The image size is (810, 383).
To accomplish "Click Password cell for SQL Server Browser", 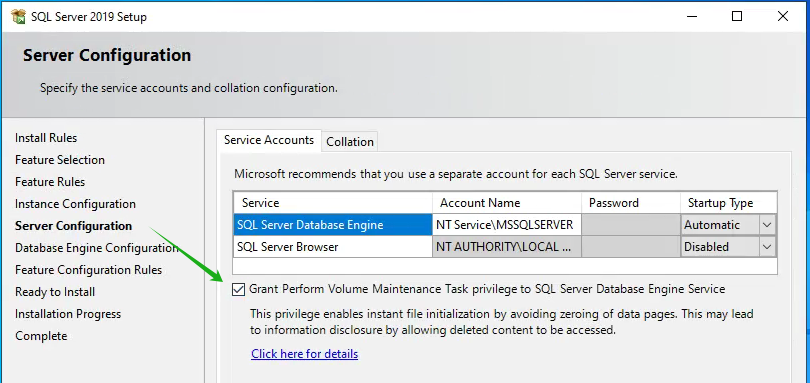I will tap(631, 247).
